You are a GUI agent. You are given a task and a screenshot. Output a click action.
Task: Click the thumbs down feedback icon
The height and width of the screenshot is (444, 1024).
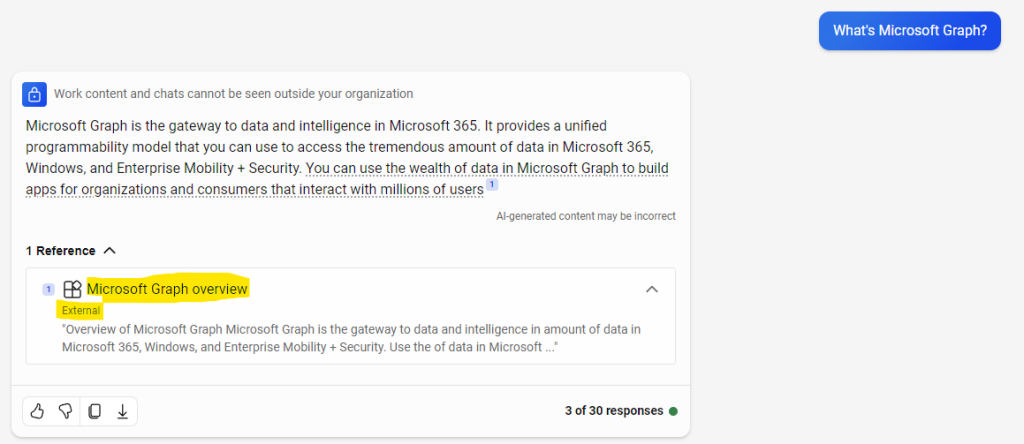pos(65,411)
